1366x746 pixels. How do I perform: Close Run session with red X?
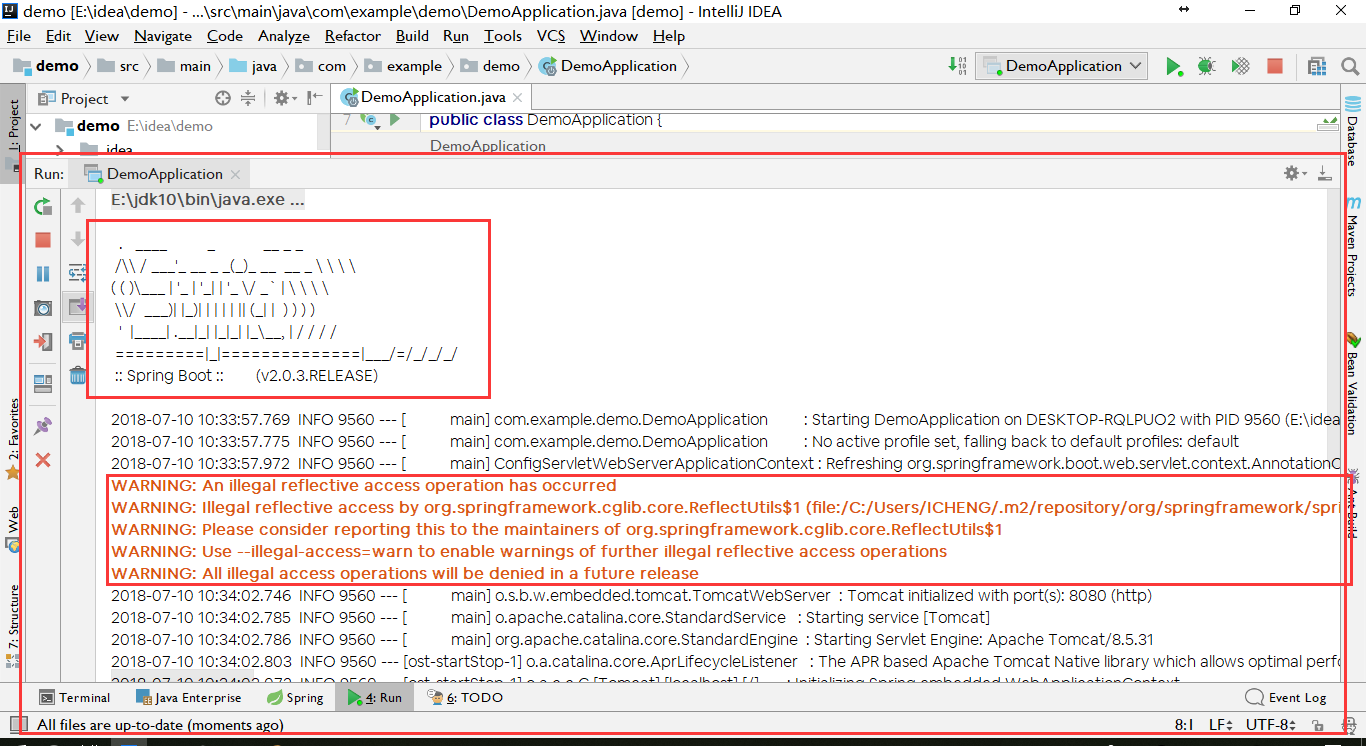click(43, 460)
